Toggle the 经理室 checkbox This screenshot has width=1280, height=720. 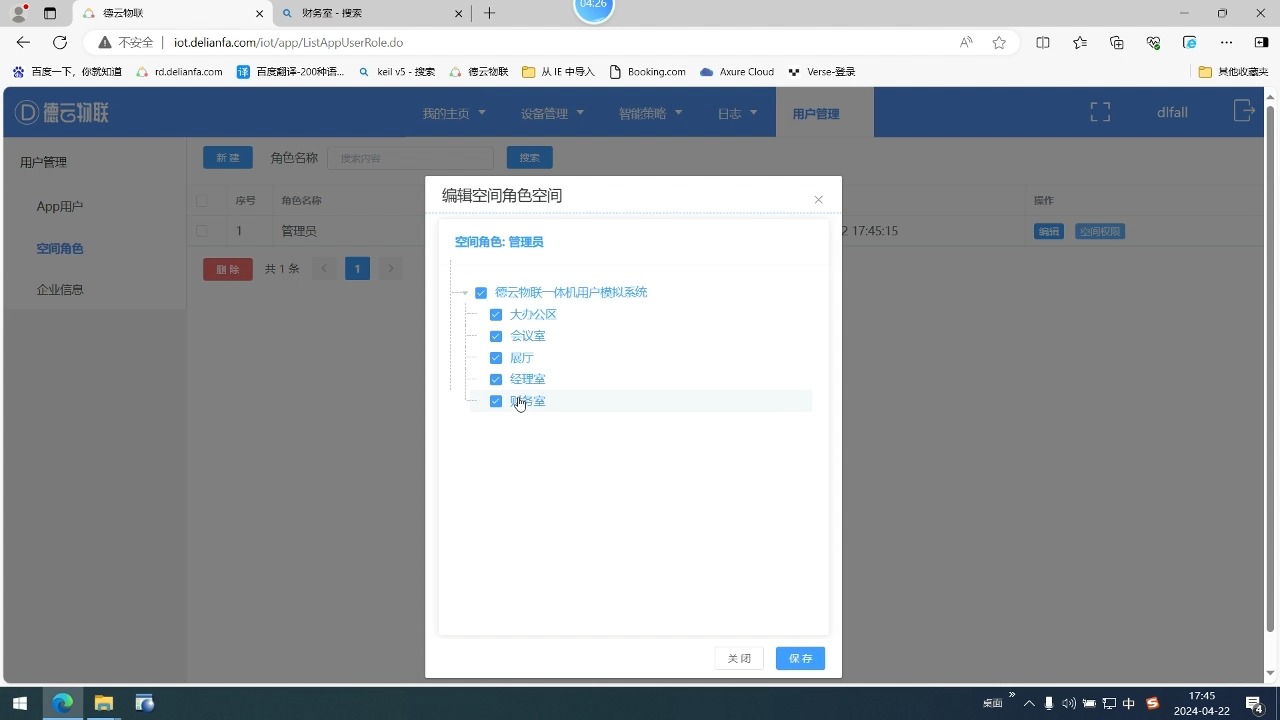click(496, 379)
